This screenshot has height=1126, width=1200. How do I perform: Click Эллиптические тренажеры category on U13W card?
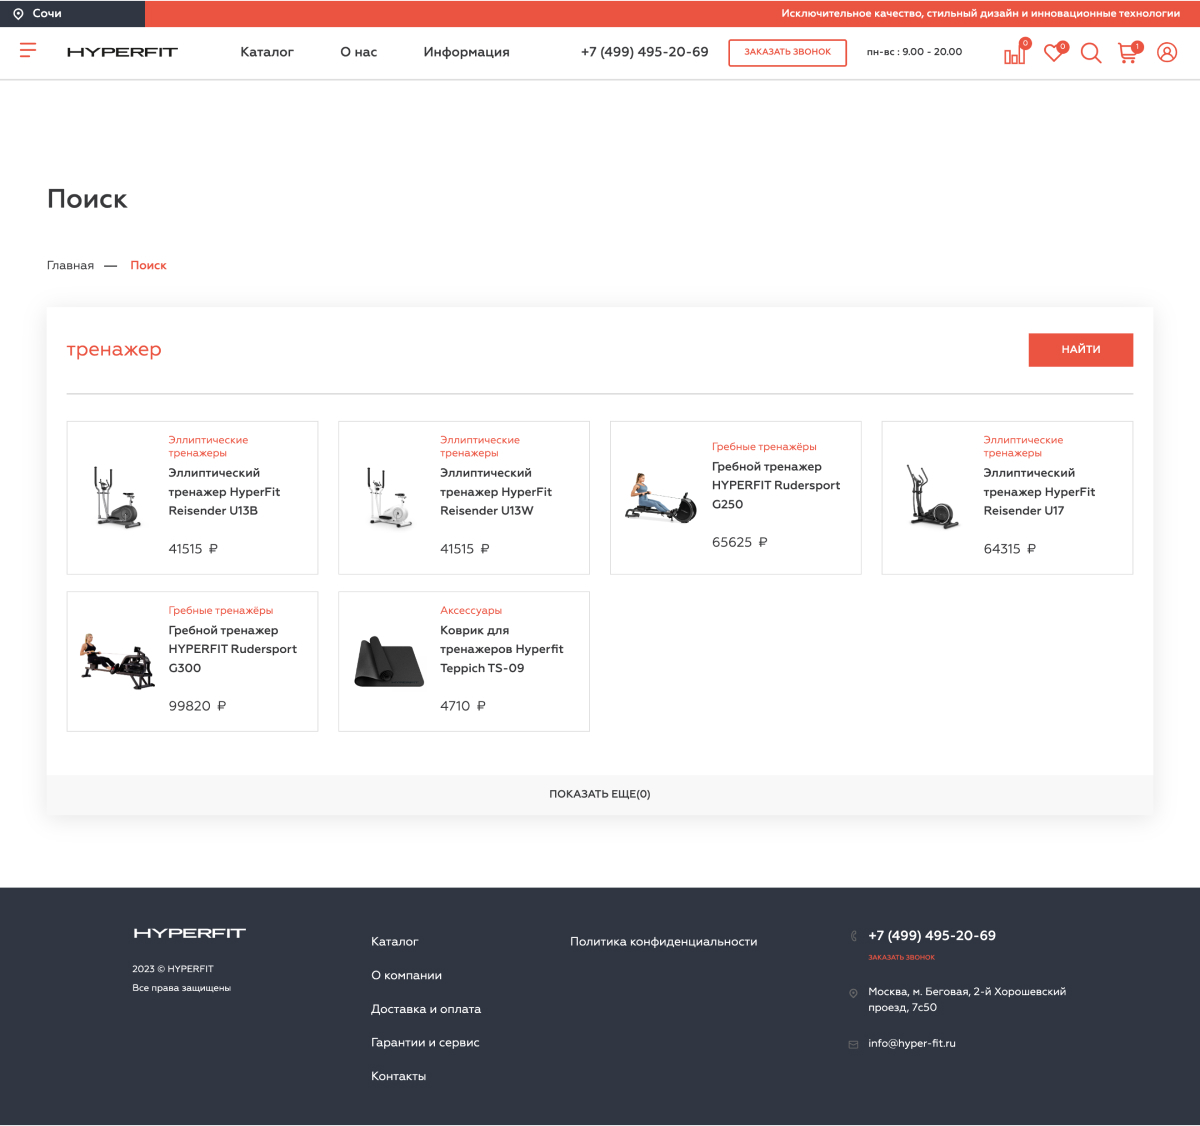(480, 446)
